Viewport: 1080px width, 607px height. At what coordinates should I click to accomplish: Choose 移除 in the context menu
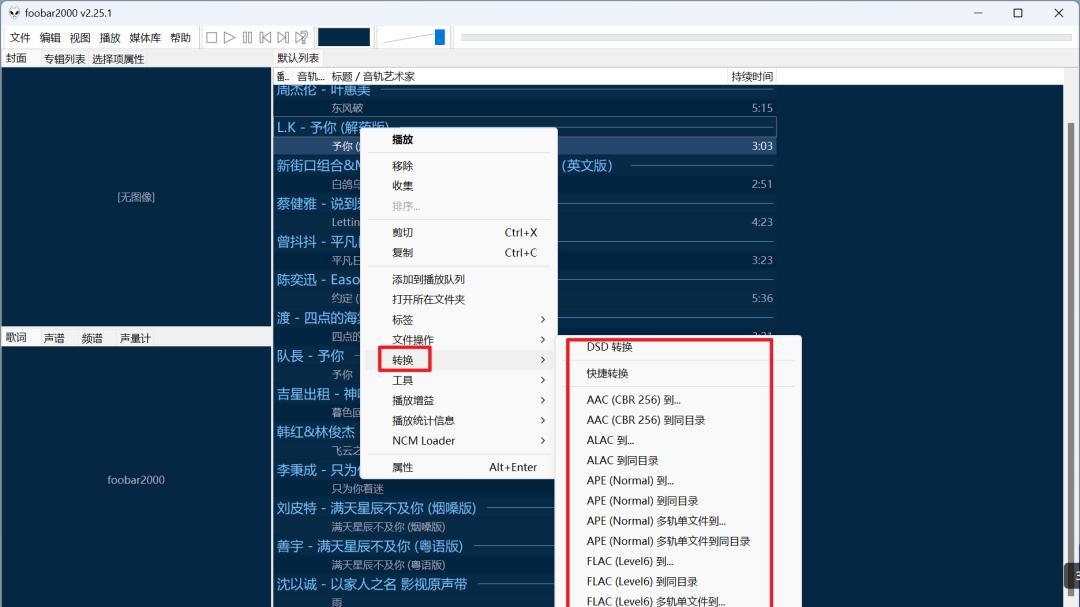[459, 166]
